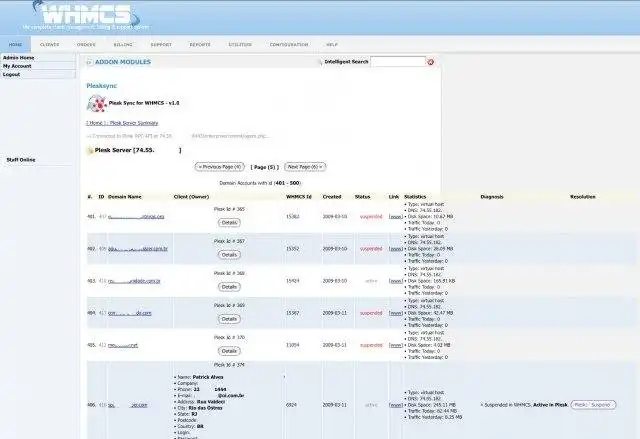Open the BILLING menu
The height and width of the screenshot is (439, 640).
[123, 44]
